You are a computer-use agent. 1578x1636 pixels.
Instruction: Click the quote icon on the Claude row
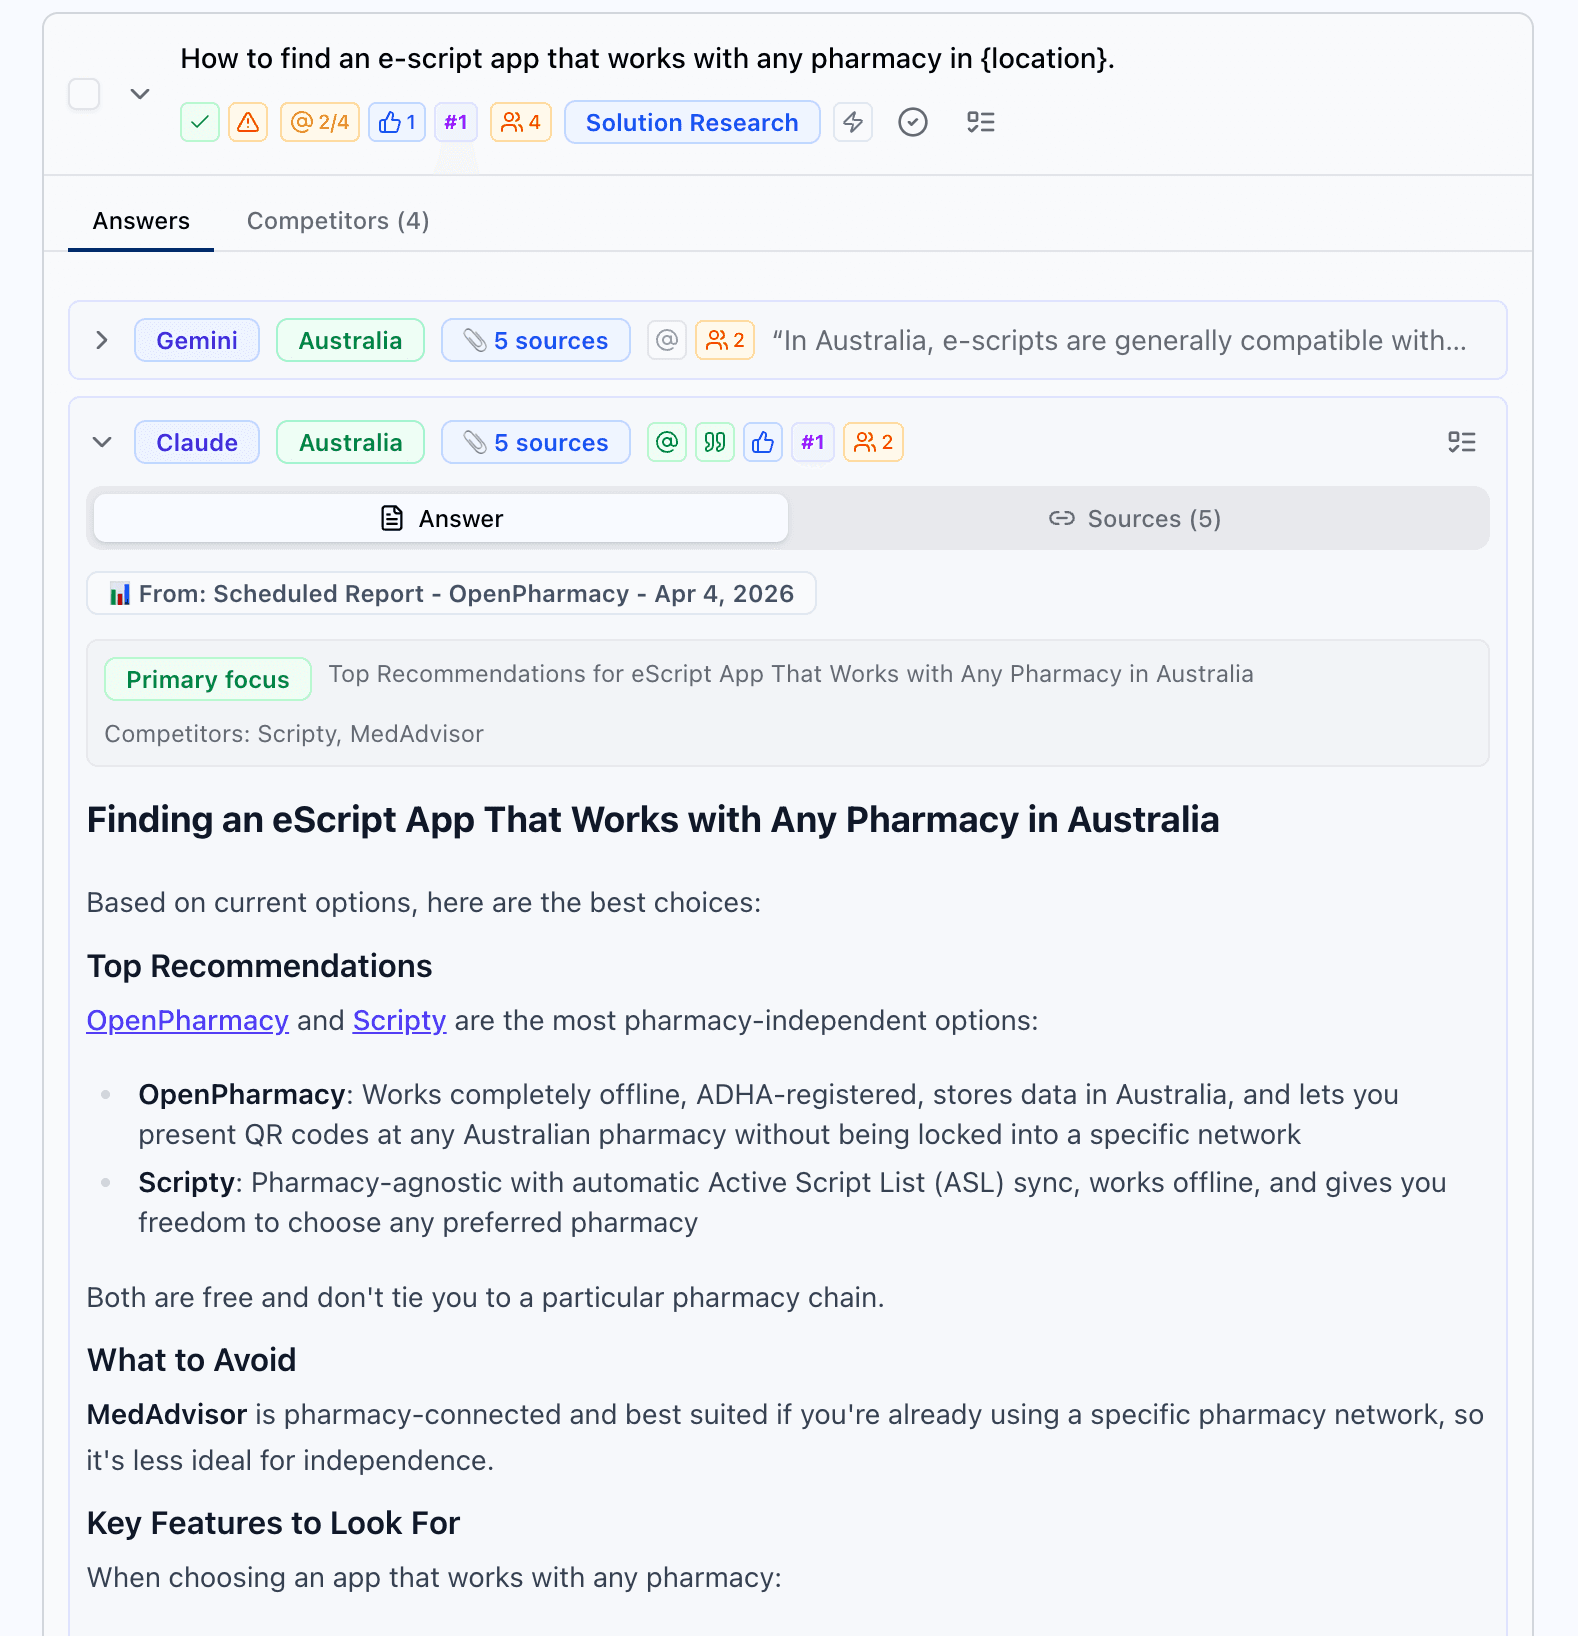tap(714, 441)
